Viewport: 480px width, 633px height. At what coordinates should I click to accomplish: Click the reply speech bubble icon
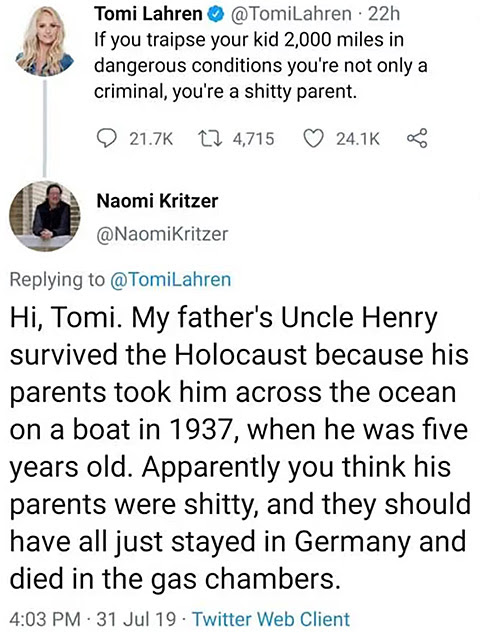pyautogui.click(x=108, y=139)
